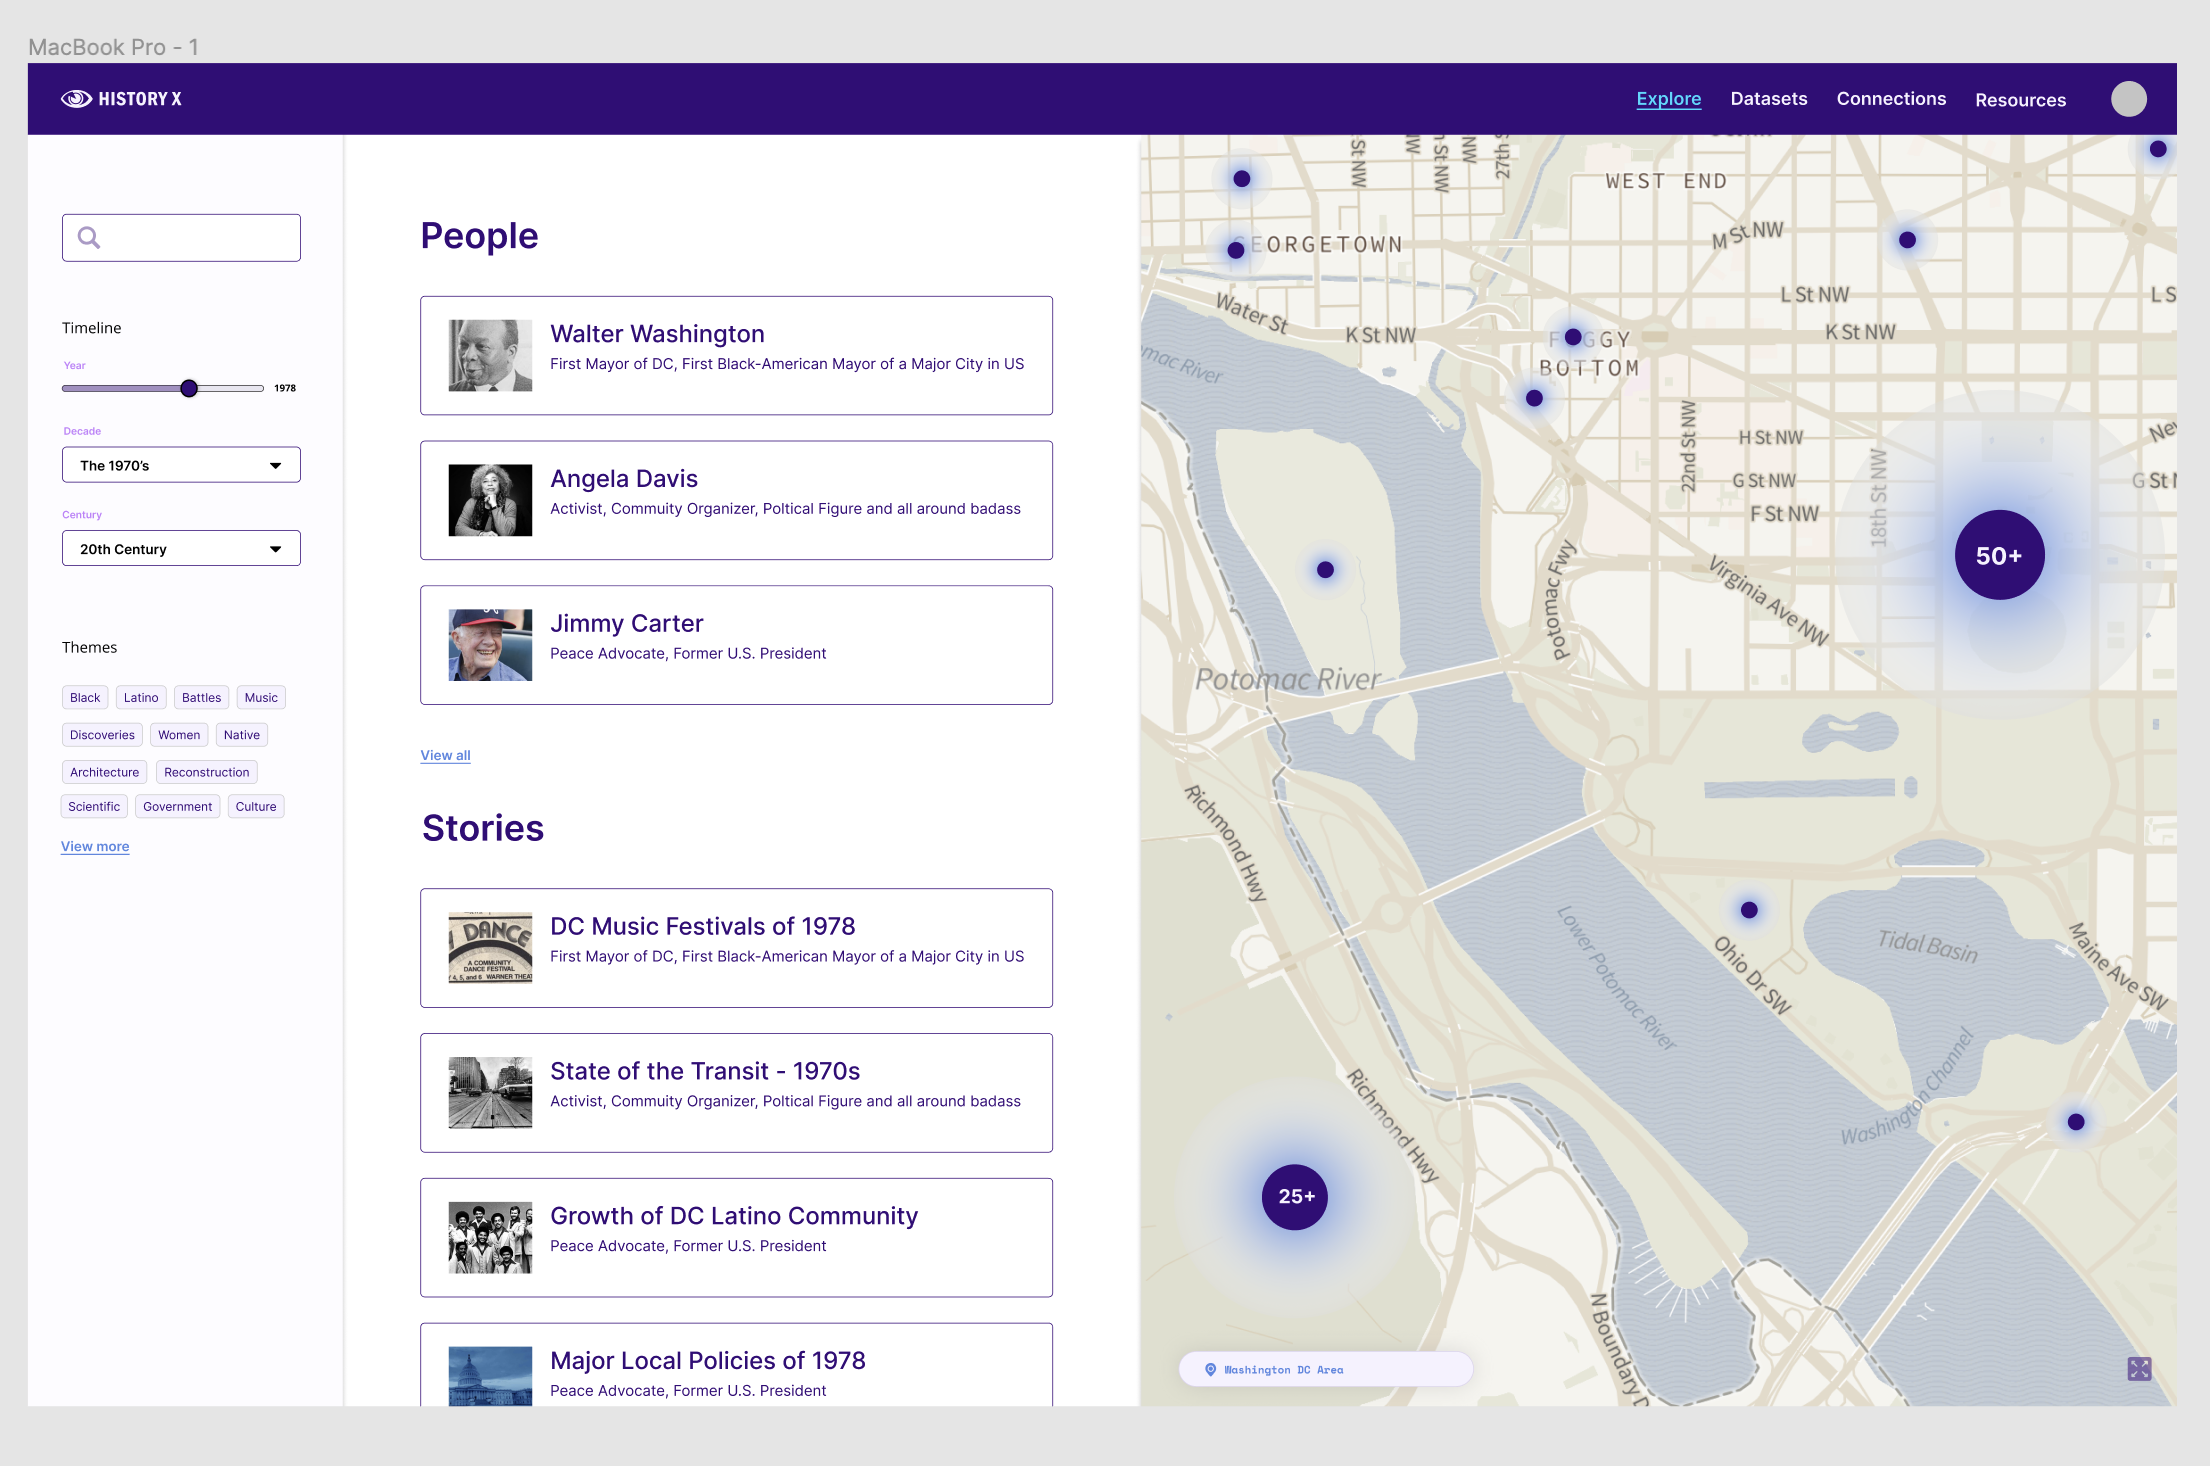Open Jimmy Carter's photo thumbnail

click(x=490, y=645)
